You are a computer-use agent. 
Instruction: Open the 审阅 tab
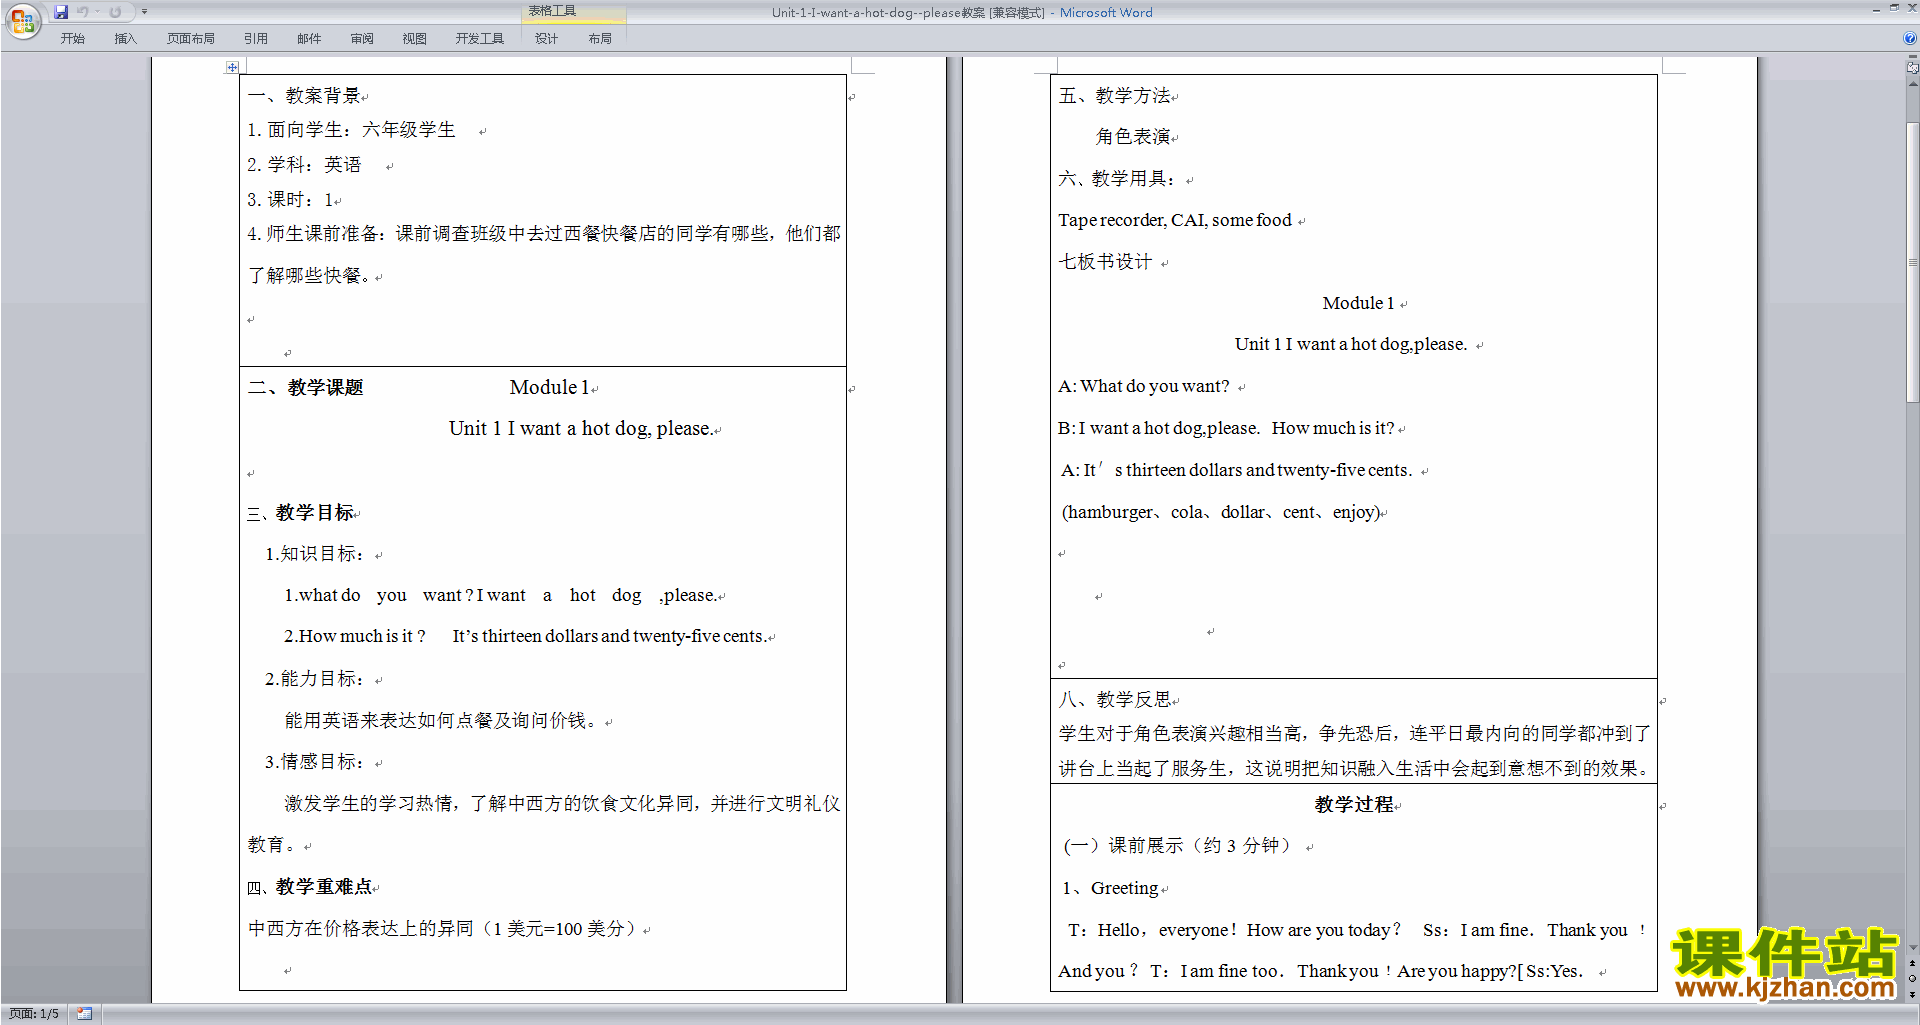362,38
